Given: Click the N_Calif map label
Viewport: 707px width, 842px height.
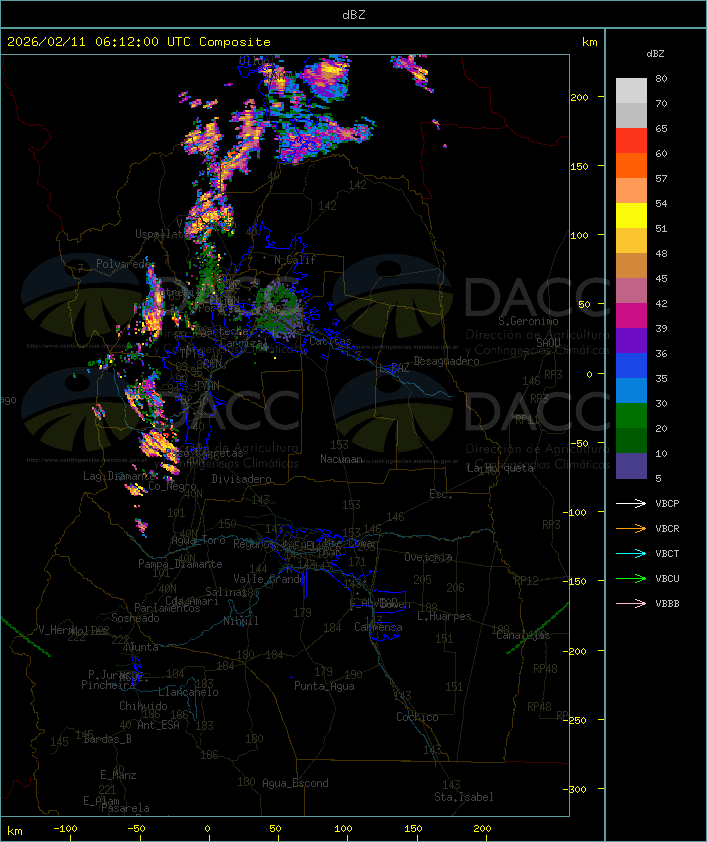Looking at the screenshot, I should click(295, 260).
